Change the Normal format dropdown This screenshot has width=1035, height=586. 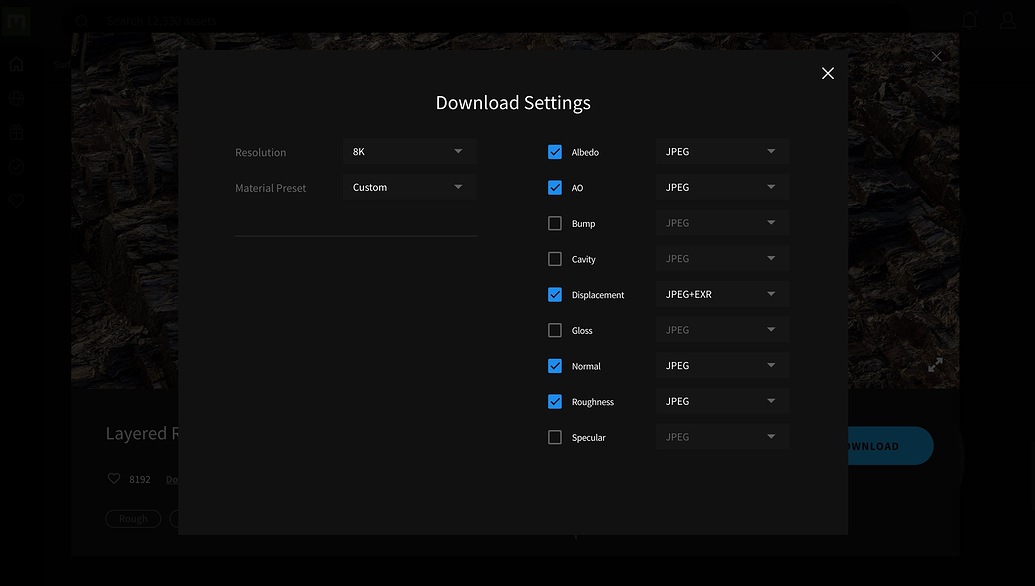722,366
